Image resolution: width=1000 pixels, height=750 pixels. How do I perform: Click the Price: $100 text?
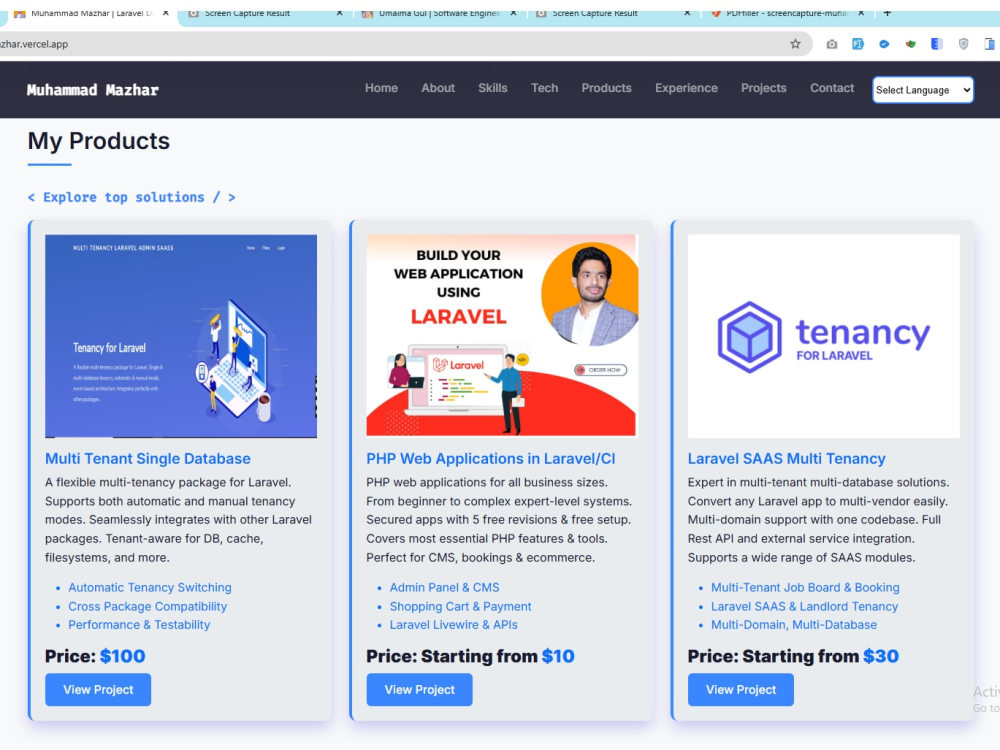pos(95,656)
